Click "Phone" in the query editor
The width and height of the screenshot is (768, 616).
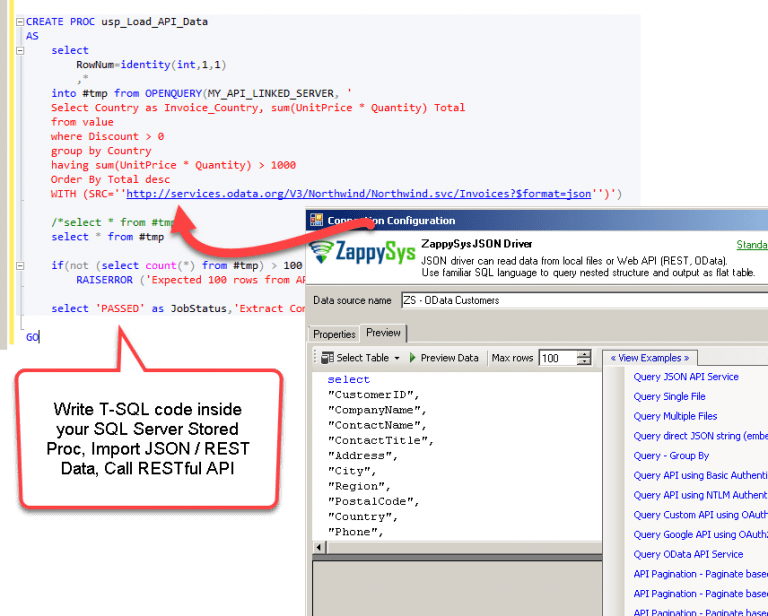pos(355,531)
